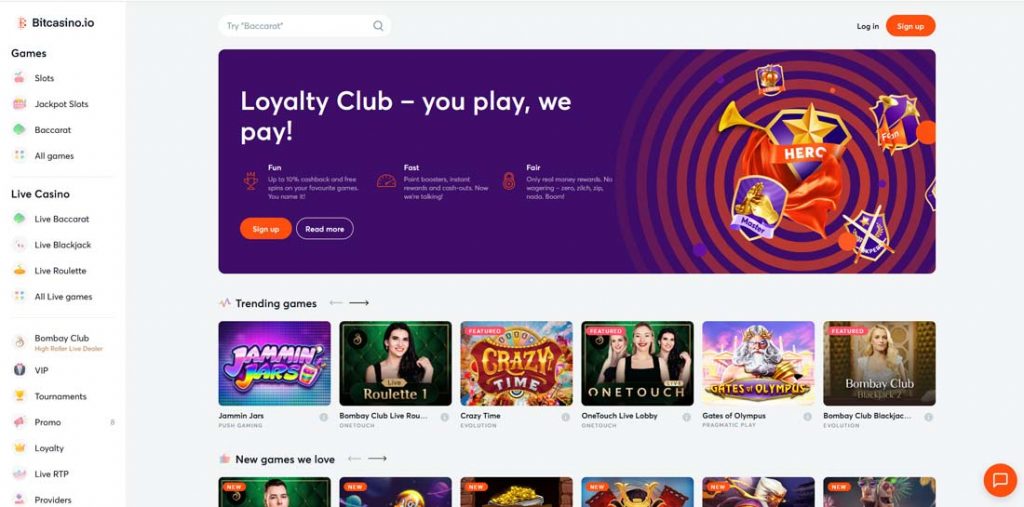Click Log in link at top
The width and height of the screenshot is (1024, 507).
pyautogui.click(x=867, y=26)
